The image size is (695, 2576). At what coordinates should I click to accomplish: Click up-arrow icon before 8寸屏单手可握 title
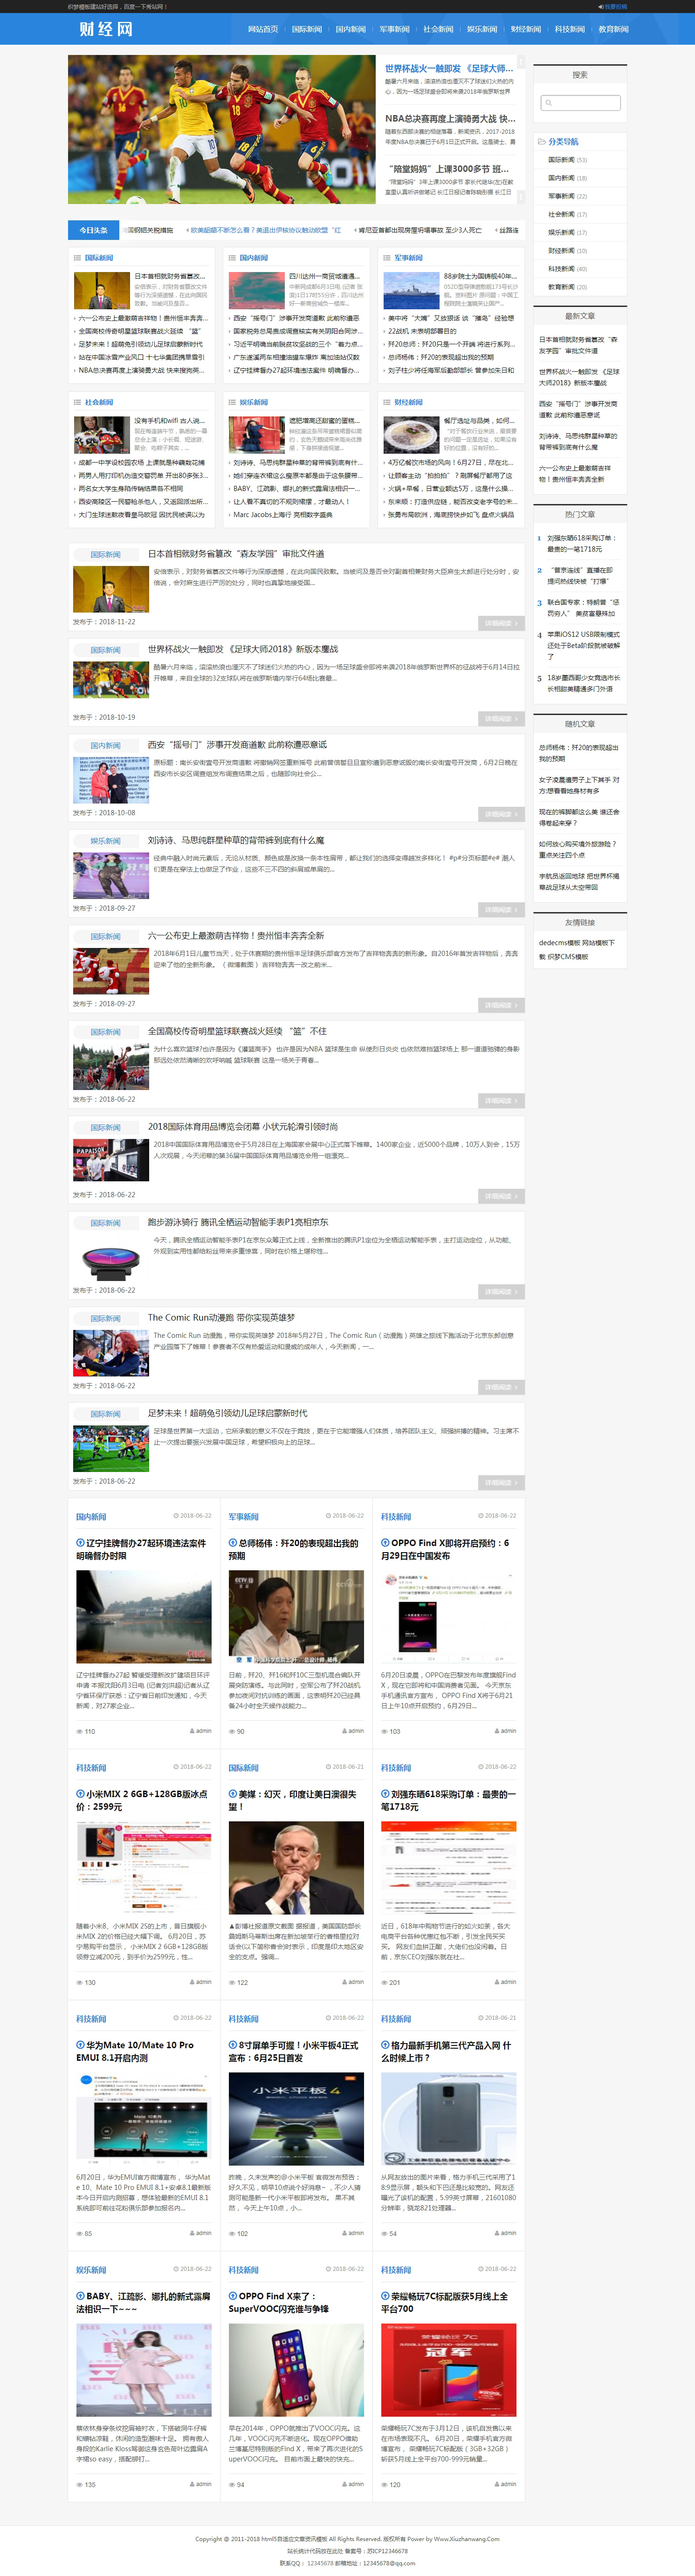pyautogui.click(x=233, y=2045)
